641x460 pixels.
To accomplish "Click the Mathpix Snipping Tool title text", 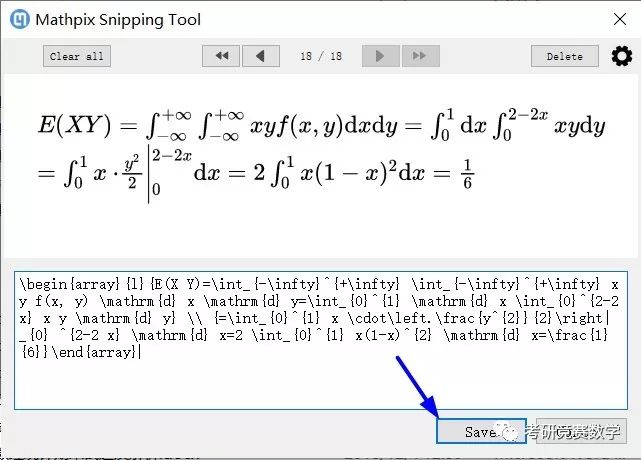I will [x=118, y=19].
